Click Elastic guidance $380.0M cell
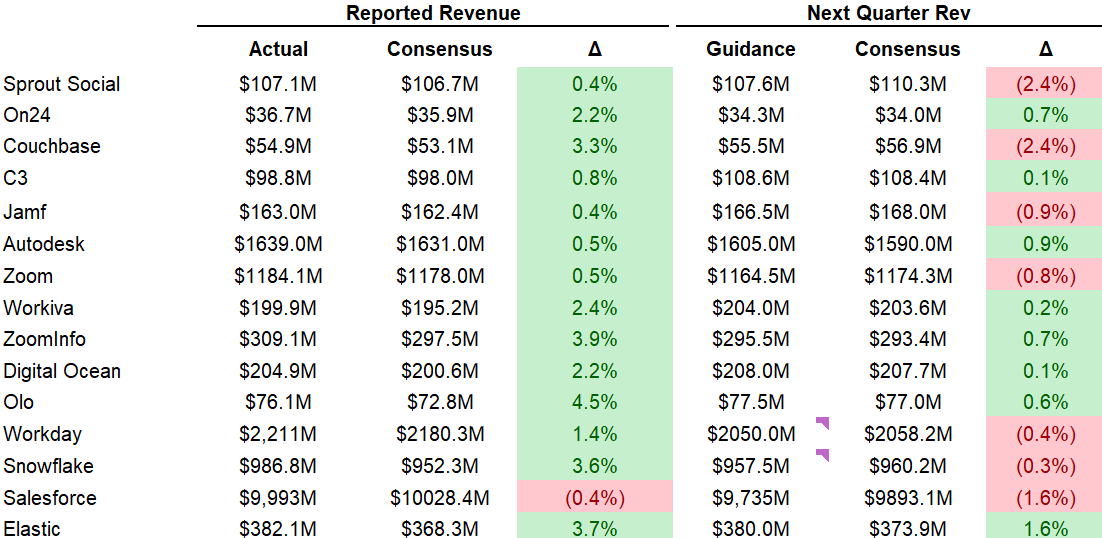 tap(751, 529)
